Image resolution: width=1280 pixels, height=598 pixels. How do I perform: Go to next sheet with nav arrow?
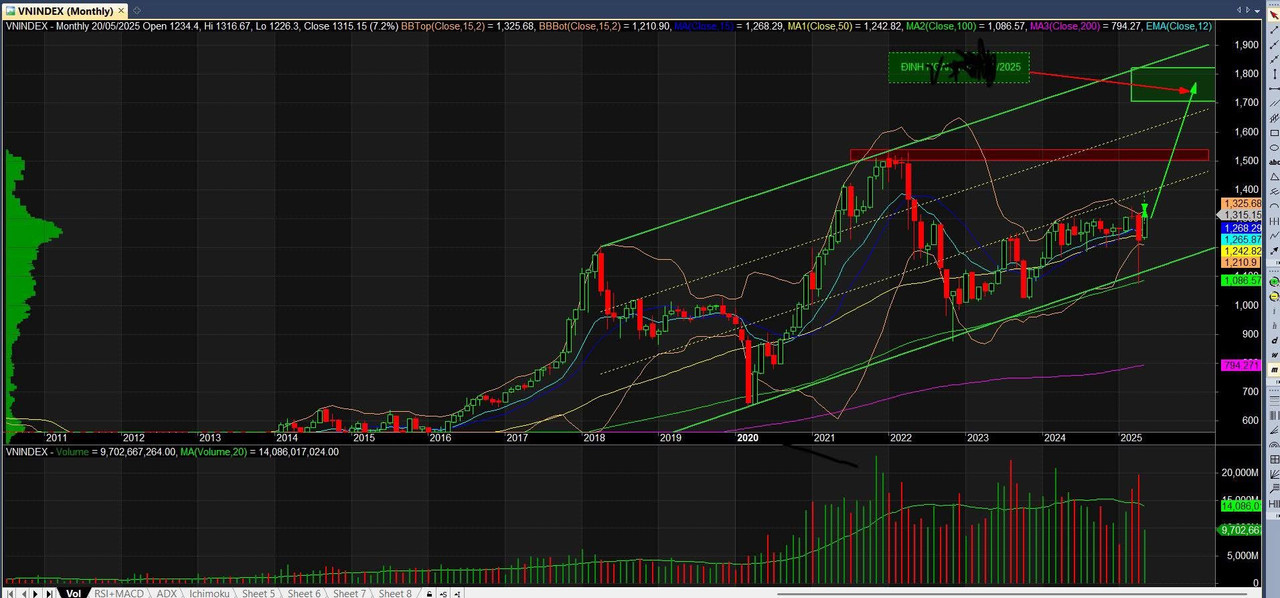pos(36,593)
